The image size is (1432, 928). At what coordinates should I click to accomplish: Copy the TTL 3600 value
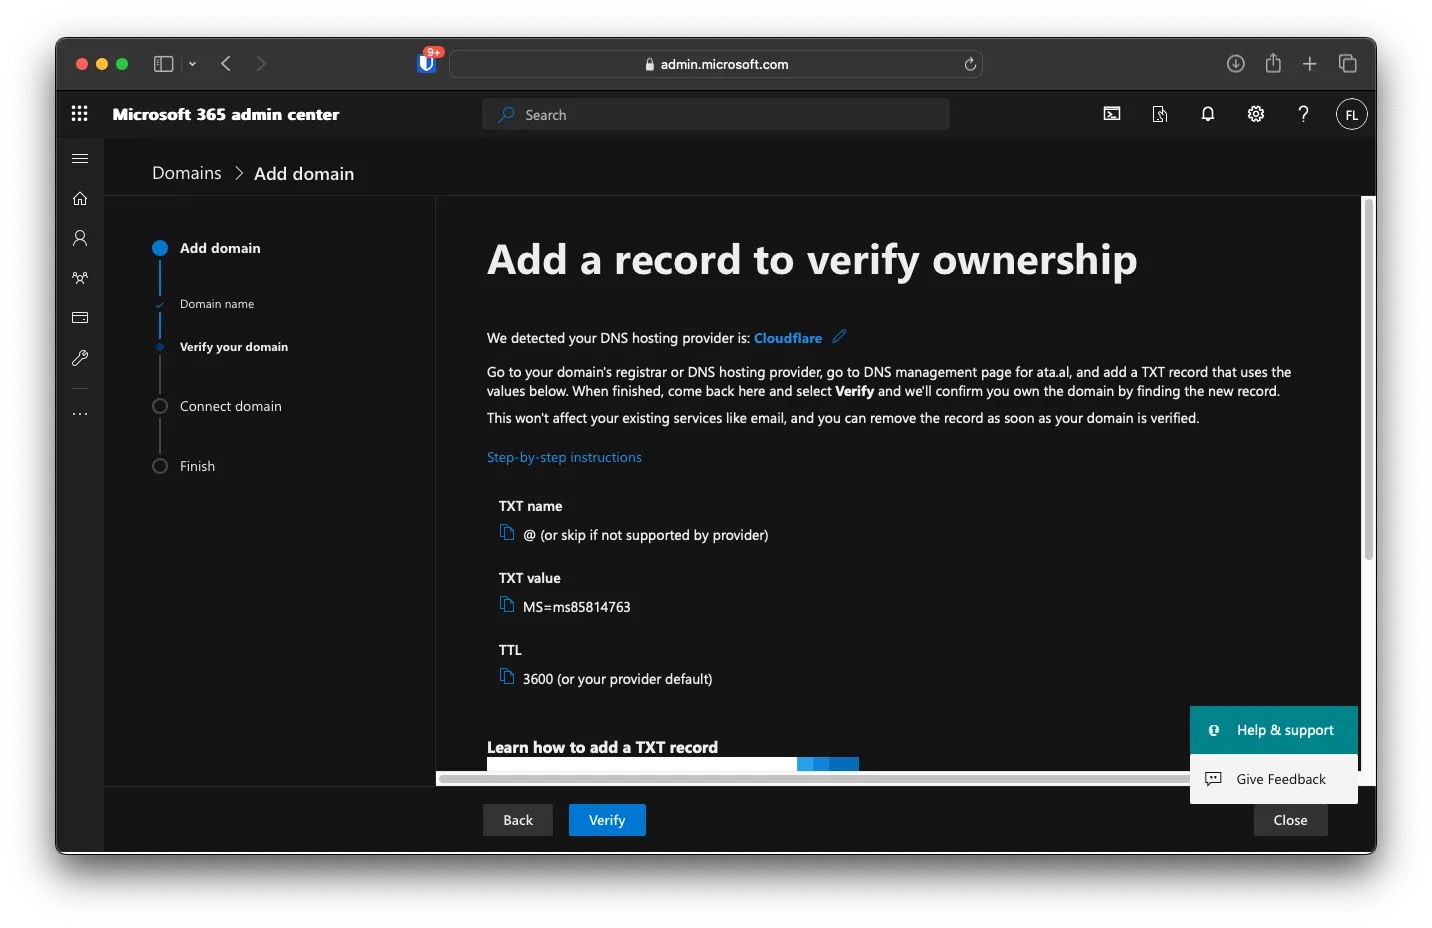507,677
